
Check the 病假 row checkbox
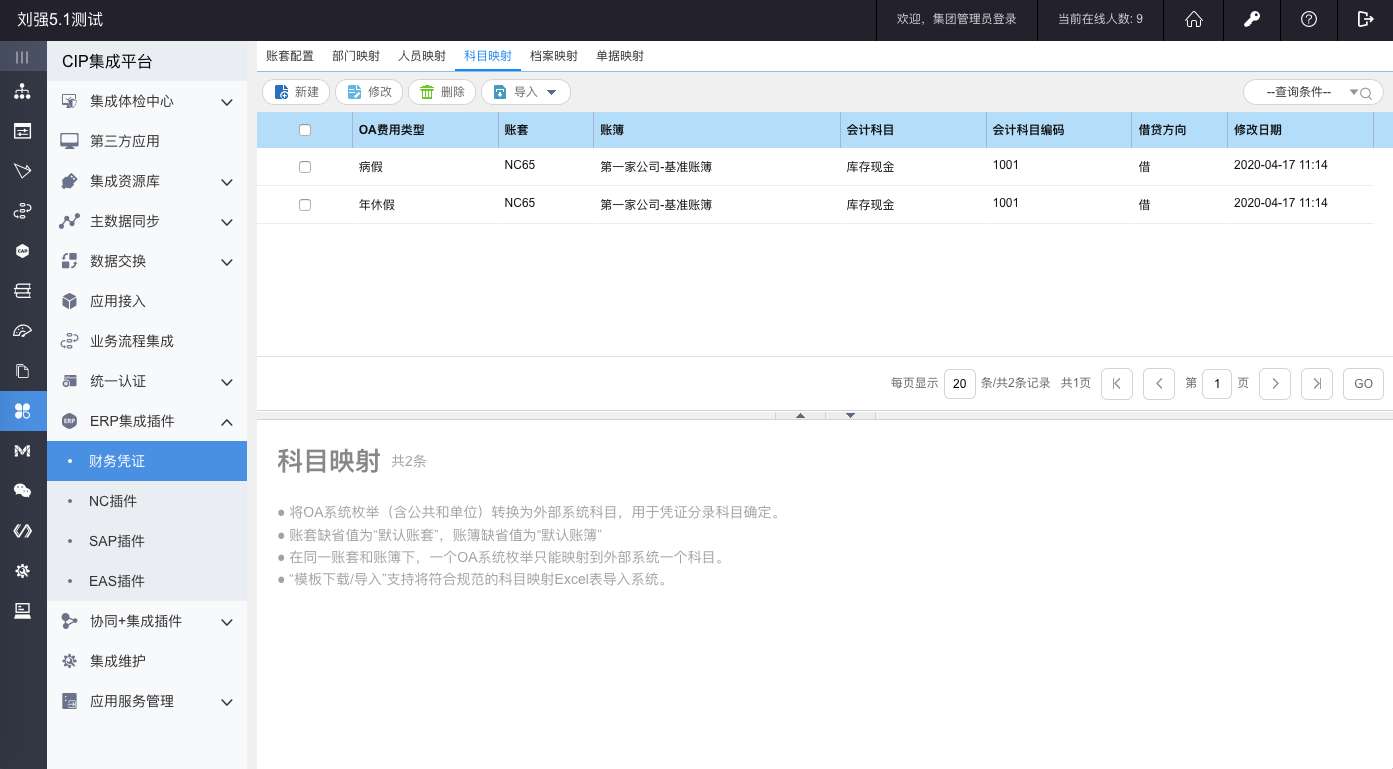[305, 167]
